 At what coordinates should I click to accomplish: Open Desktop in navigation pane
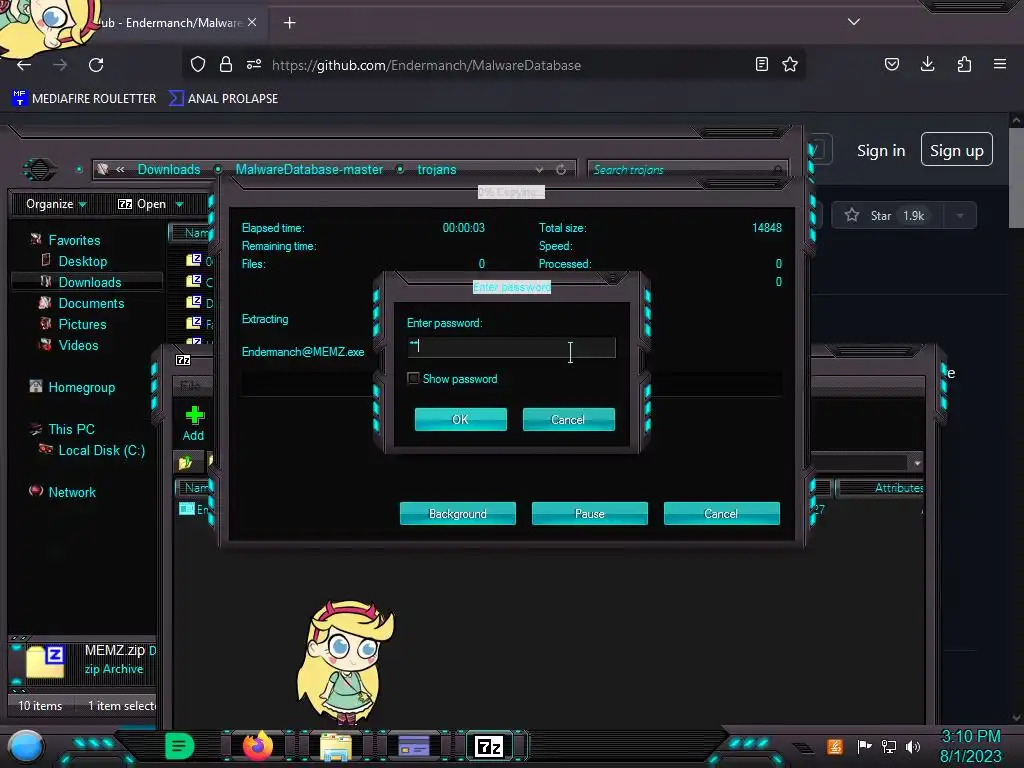coord(82,261)
